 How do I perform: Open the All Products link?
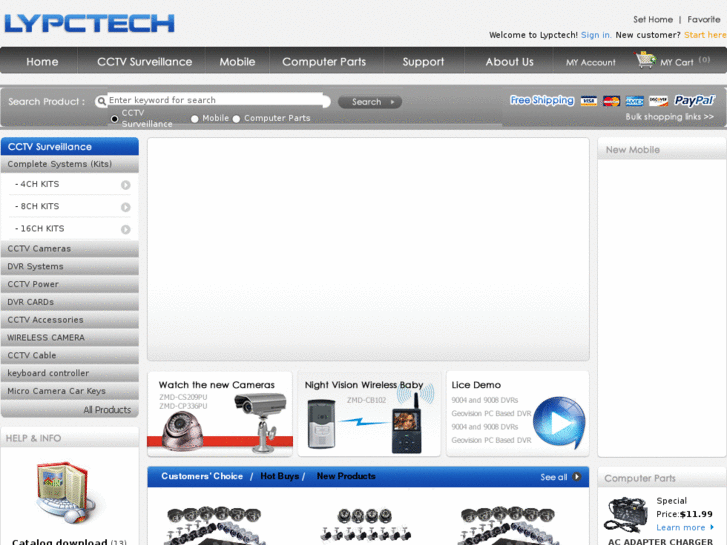107,410
